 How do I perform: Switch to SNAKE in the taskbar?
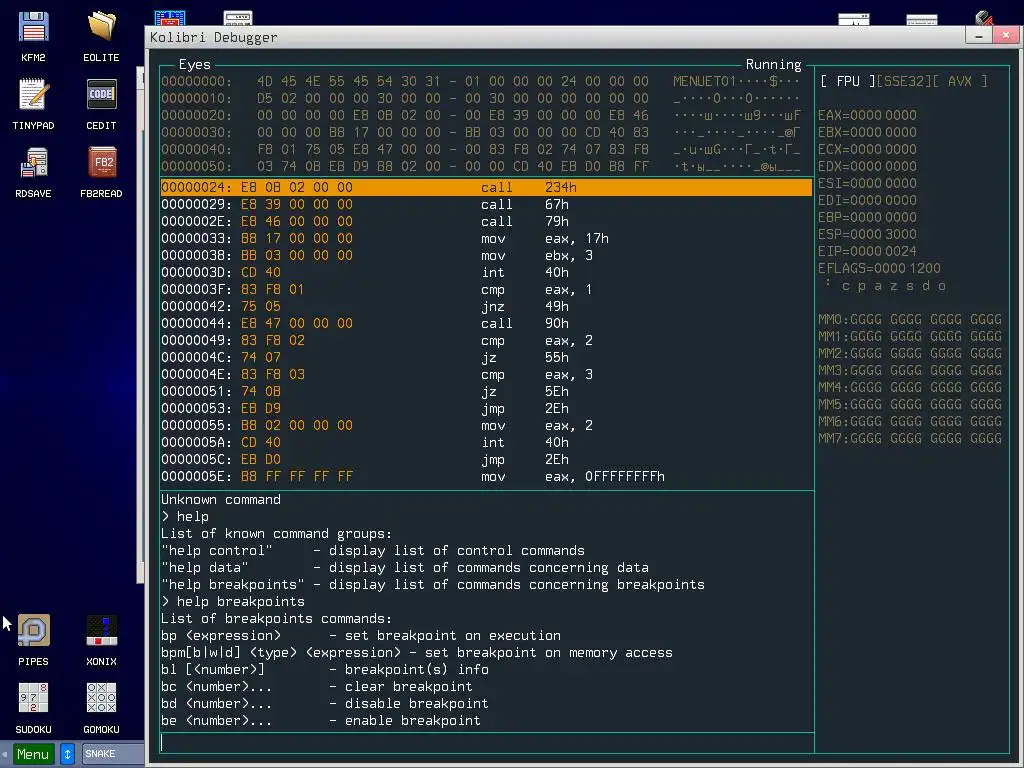point(112,754)
